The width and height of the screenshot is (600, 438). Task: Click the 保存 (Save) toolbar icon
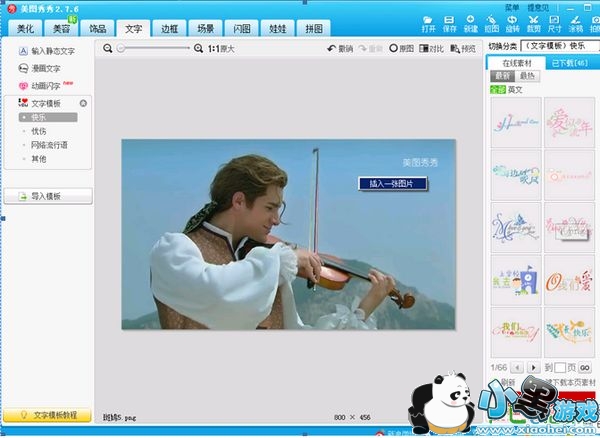click(x=449, y=24)
